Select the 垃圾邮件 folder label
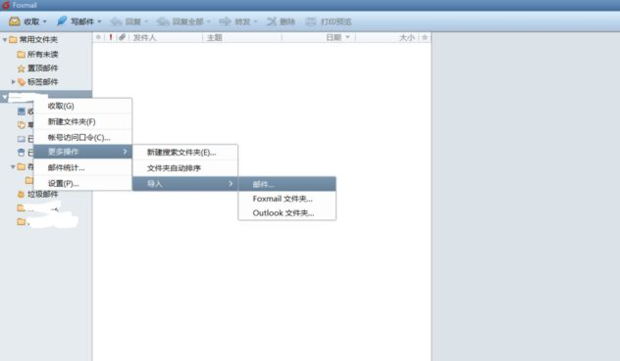Image resolution: width=620 pixels, height=361 pixels. tap(43, 194)
